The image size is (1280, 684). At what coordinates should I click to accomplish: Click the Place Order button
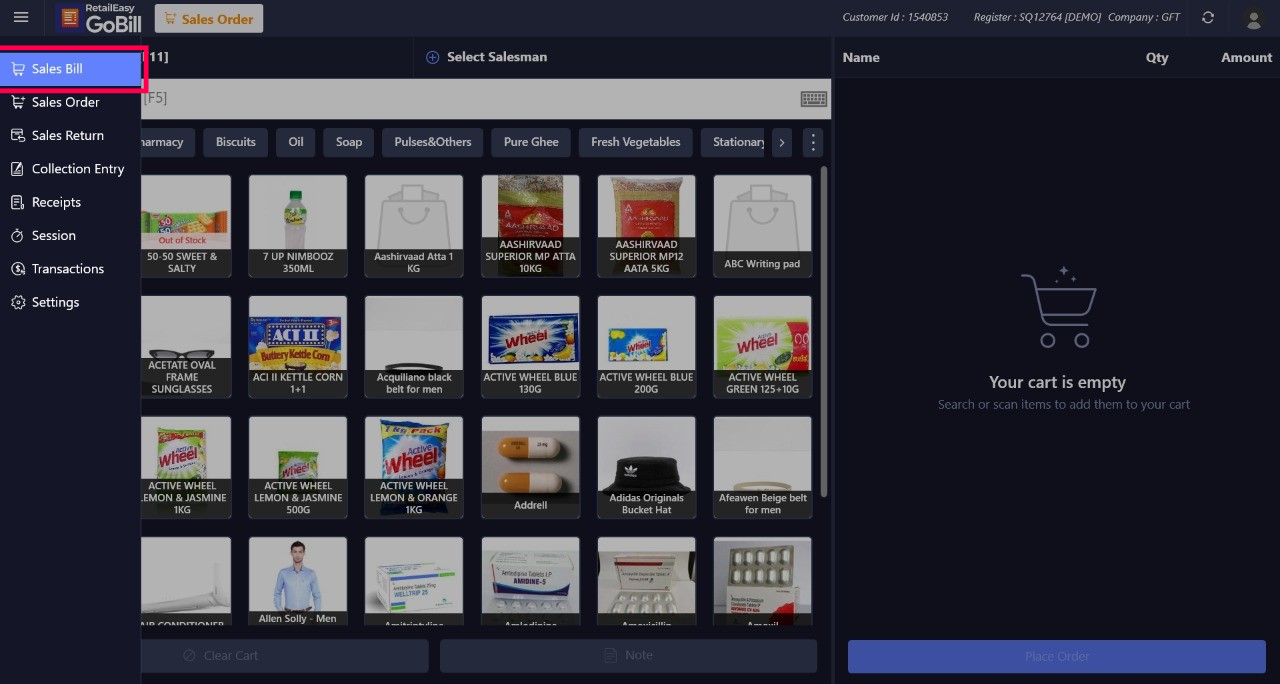click(x=1057, y=656)
